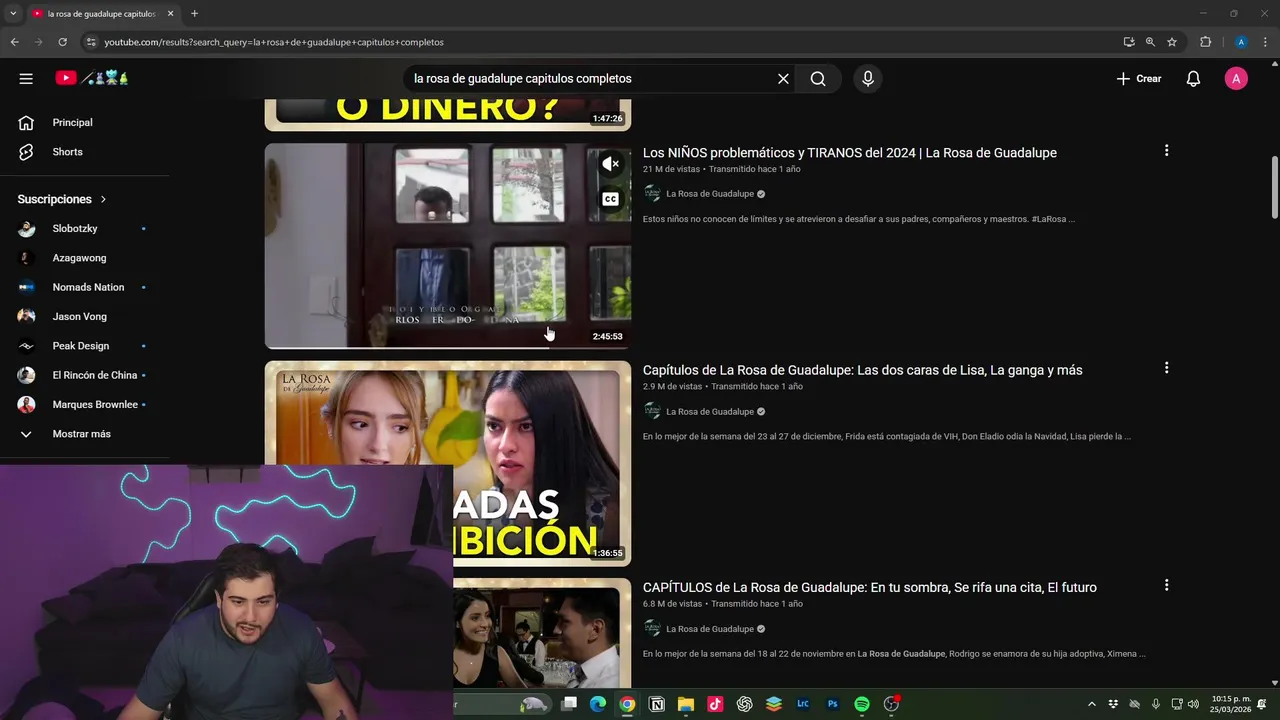Open options for Las dos caras de Lisa video

coord(1166,368)
